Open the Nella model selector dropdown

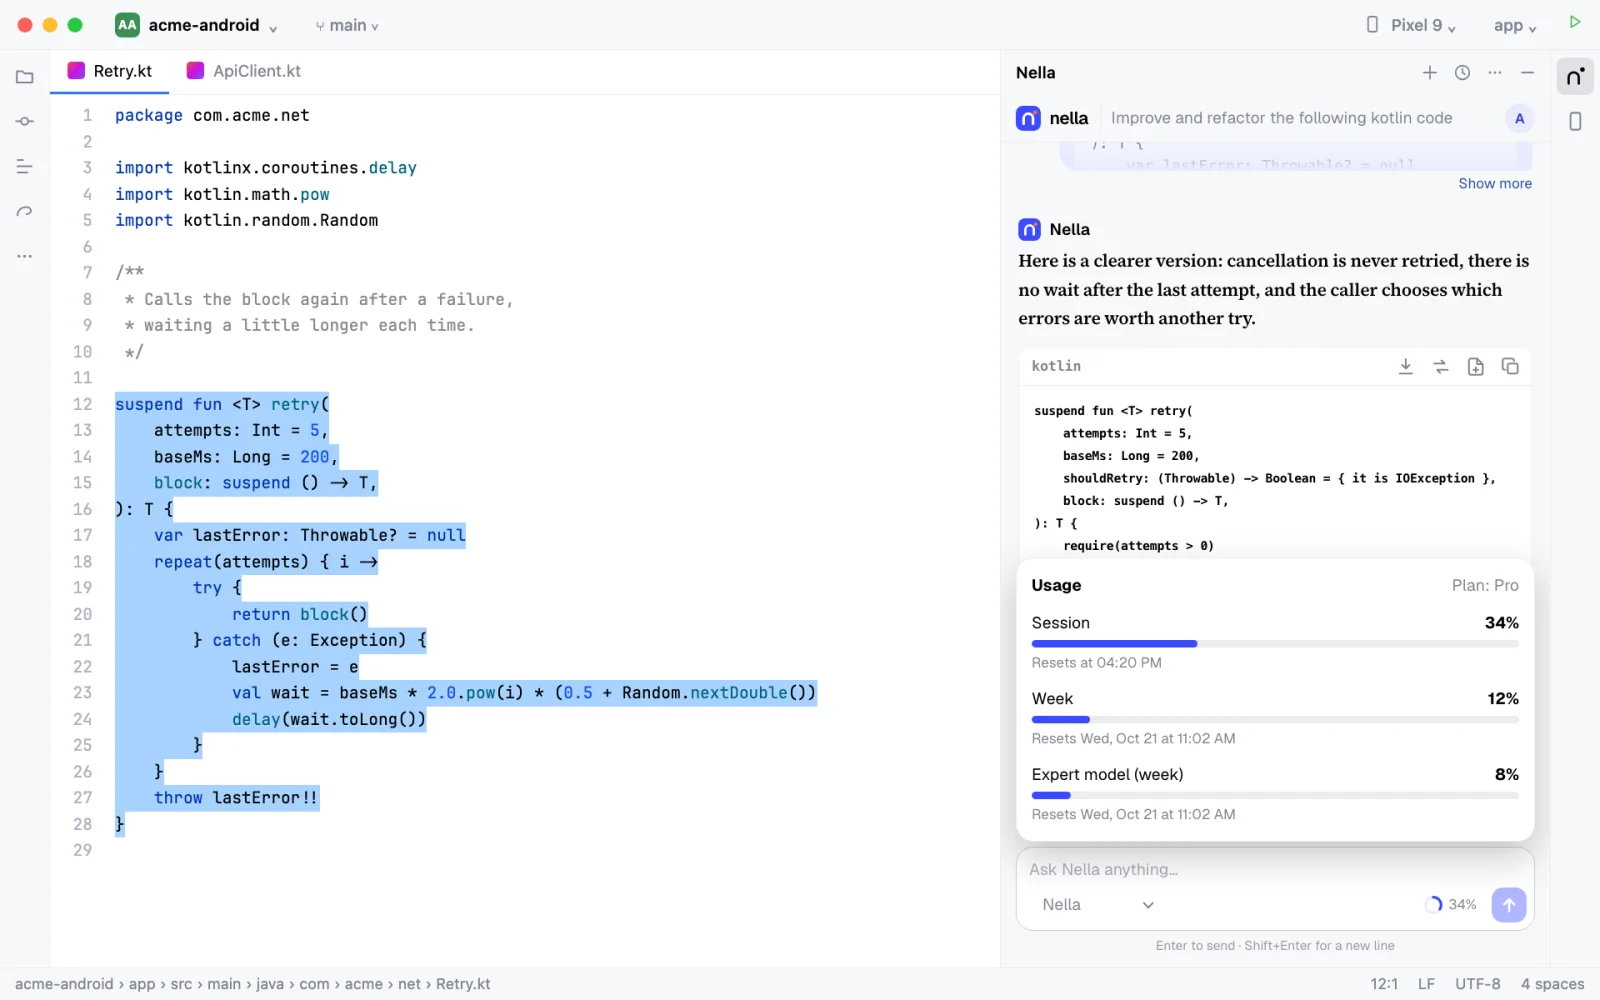click(1098, 905)
